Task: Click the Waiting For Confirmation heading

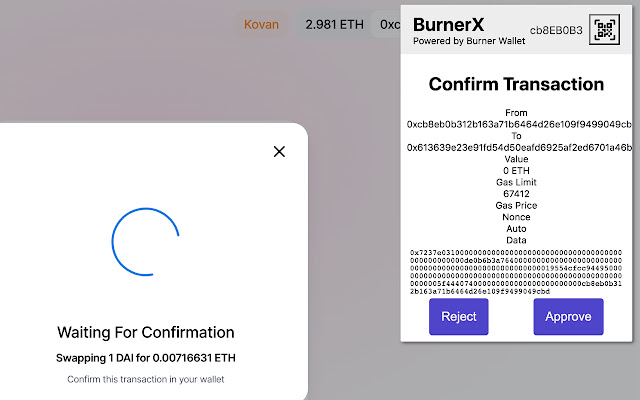Action: 146,332
